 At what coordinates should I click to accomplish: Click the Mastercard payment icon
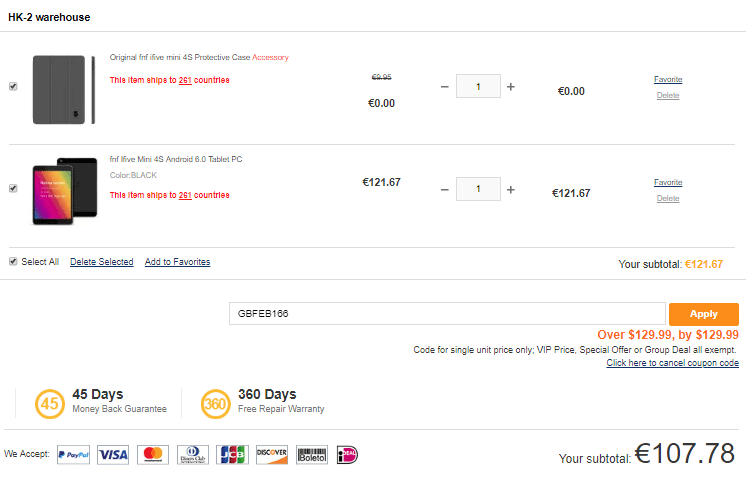click(x=153, y=455)
